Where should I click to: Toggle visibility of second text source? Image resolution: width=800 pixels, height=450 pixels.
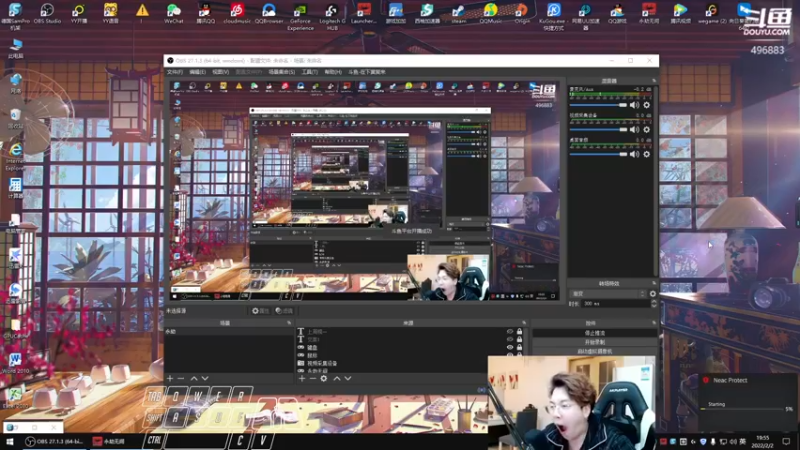coord(510,339)
